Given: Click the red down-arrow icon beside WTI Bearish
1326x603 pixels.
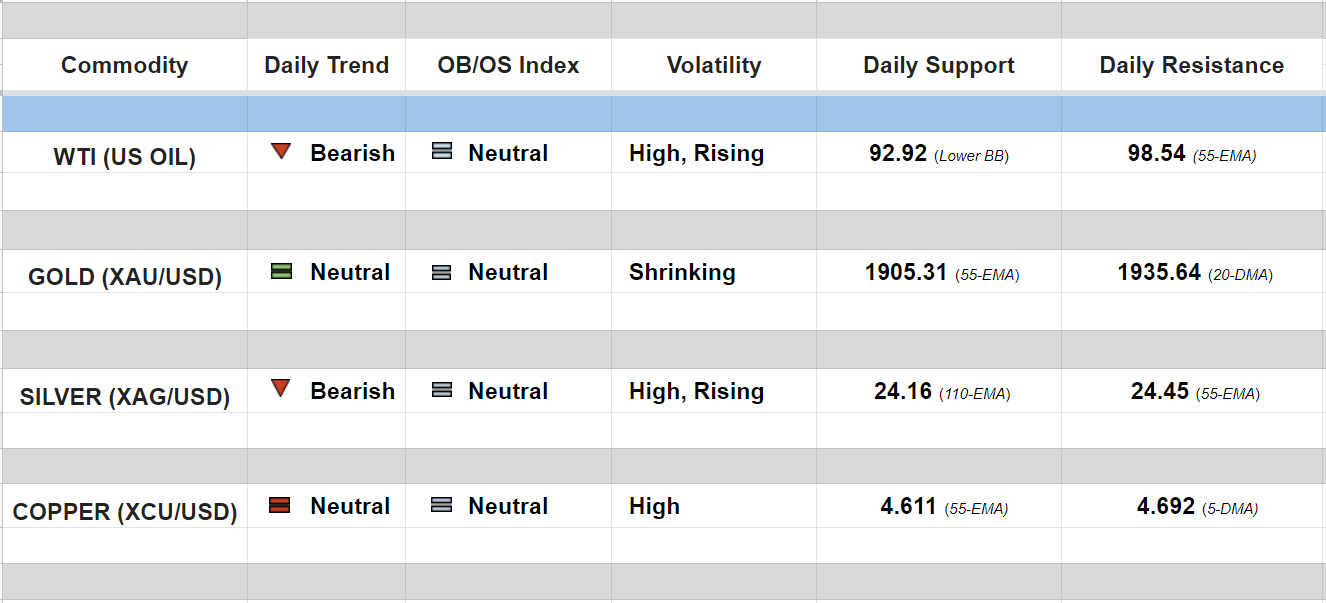Looking at the screenshot, I should (x=281, y=152).
